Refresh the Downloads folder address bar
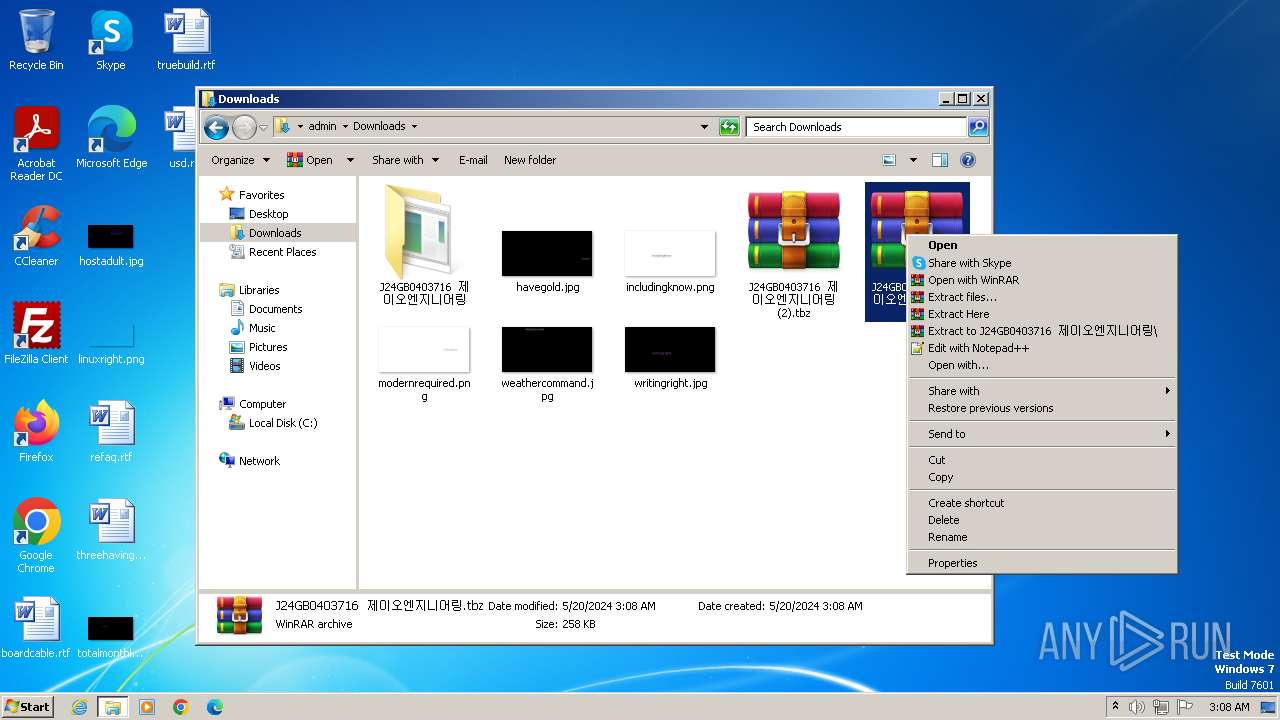This screenshot has height=720, width=1280. (729, 127)
